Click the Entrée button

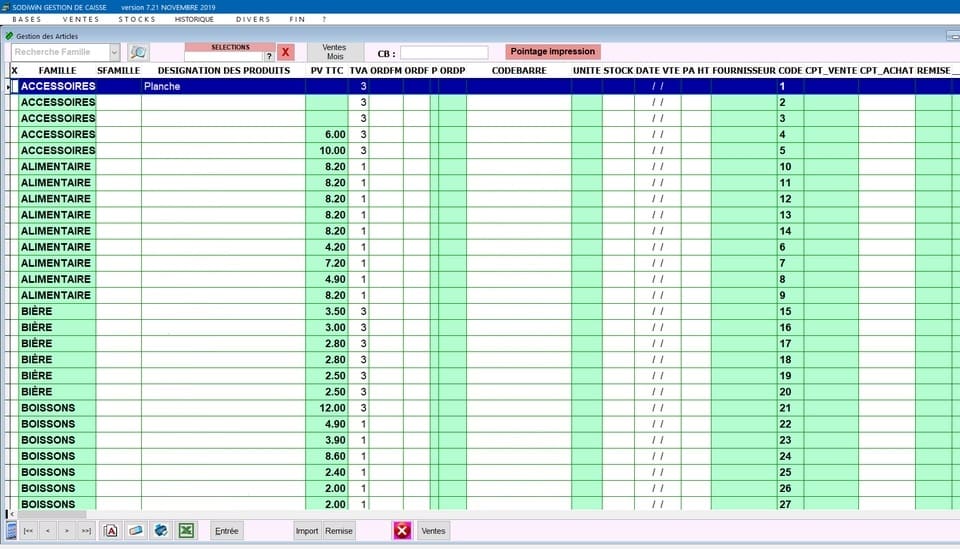227,531
